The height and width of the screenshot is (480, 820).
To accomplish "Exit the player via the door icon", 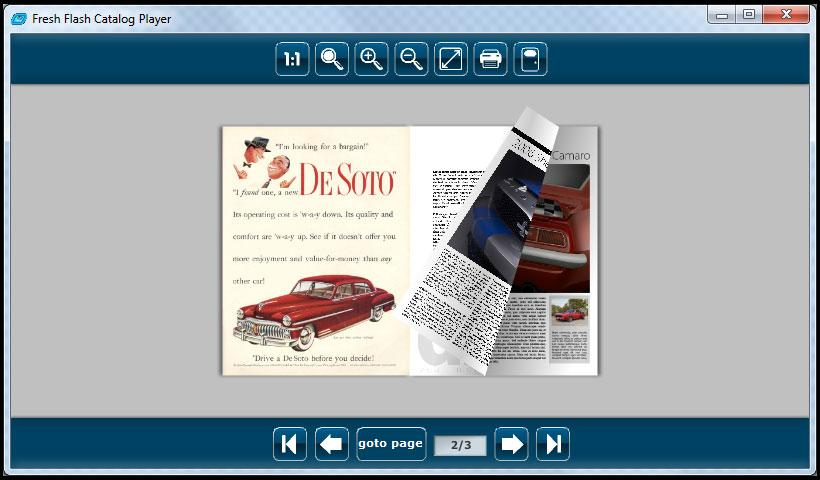I will [530, 60].
